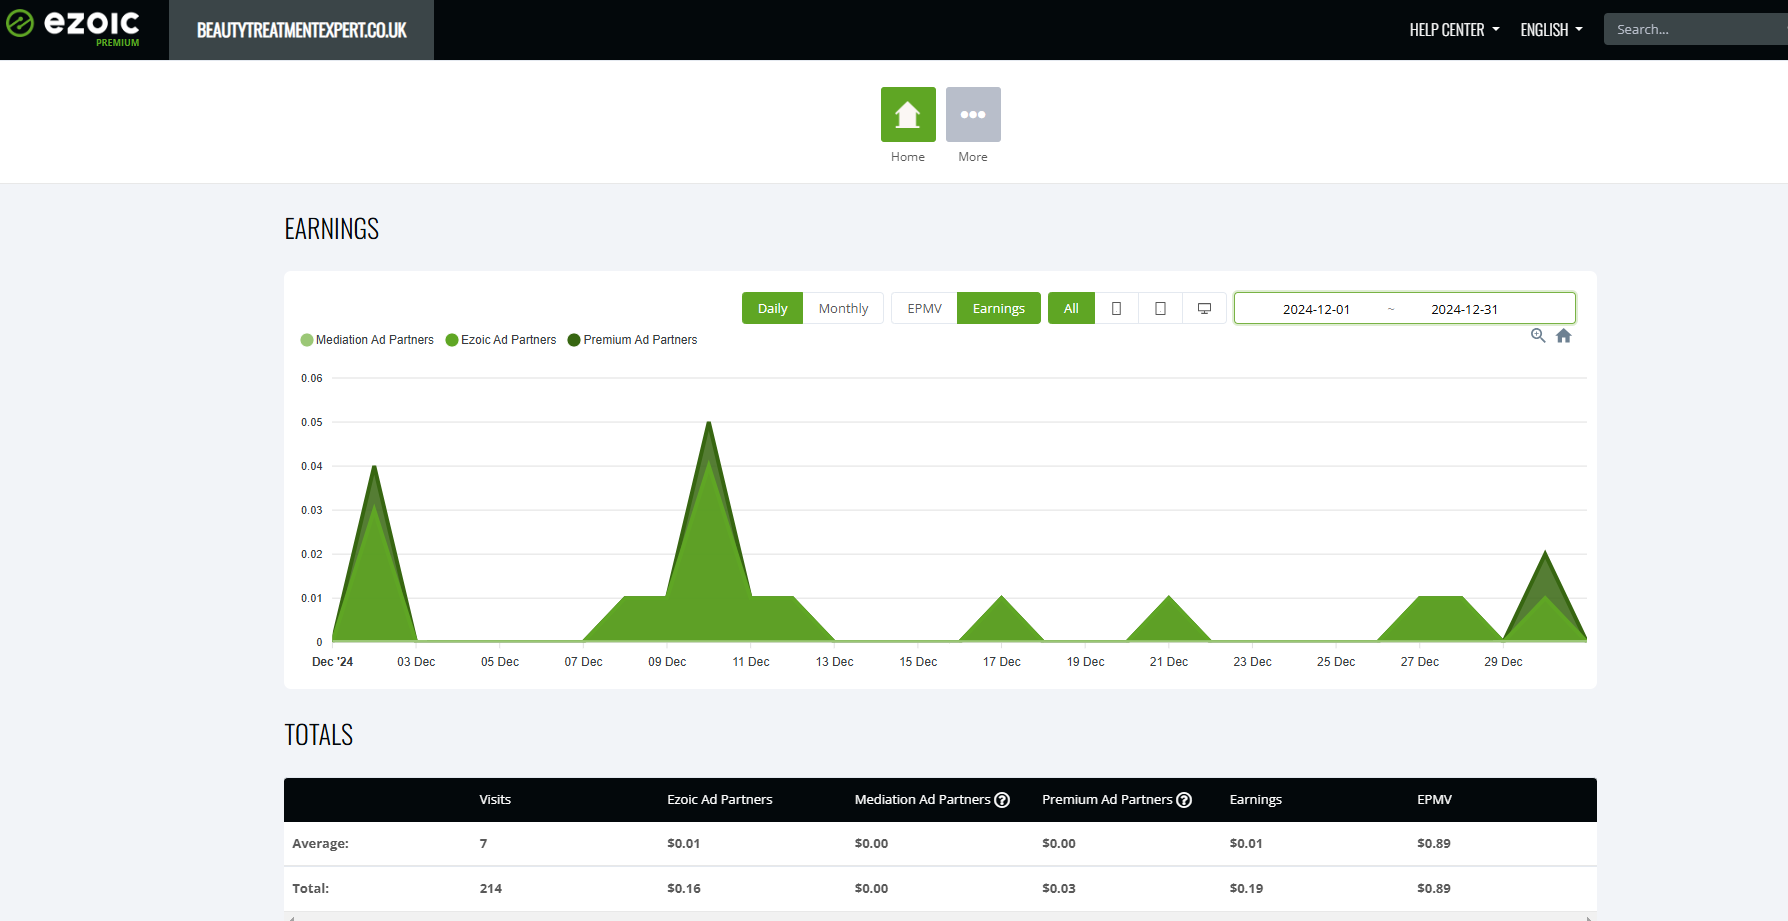
Task: Click the EARNINGS section heading
Action: (x=332, y=229)
